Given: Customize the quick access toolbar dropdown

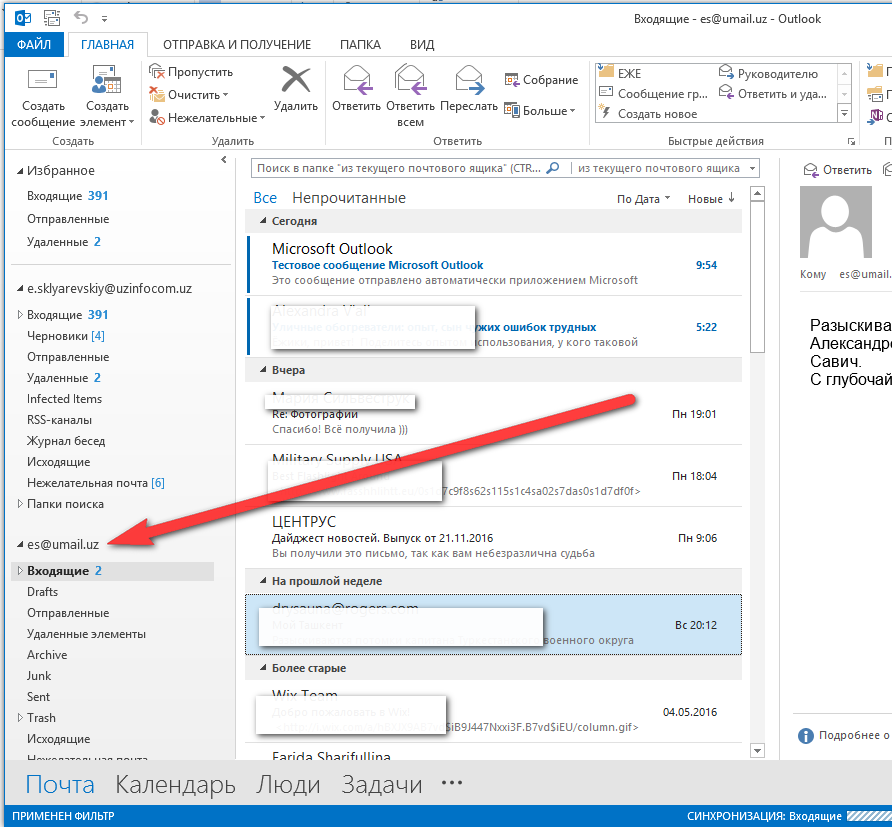Looking at the screenshot, I should coord(104,19).
